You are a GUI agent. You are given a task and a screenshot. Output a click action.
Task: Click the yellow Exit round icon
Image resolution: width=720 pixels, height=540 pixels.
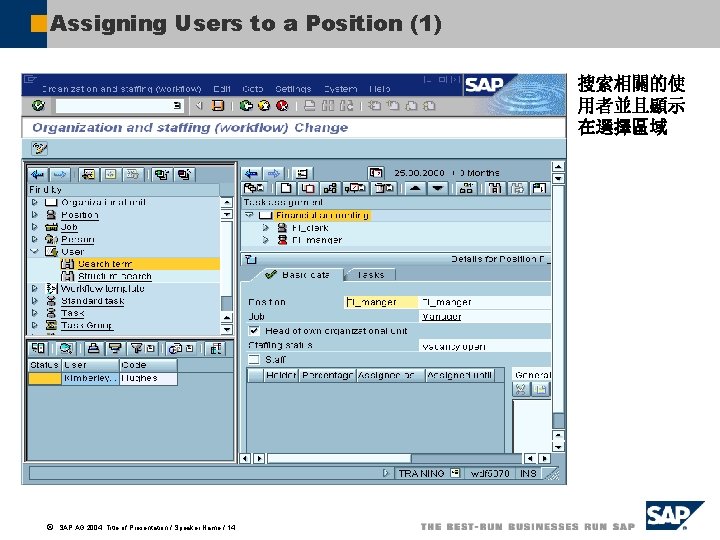[264, 106]
